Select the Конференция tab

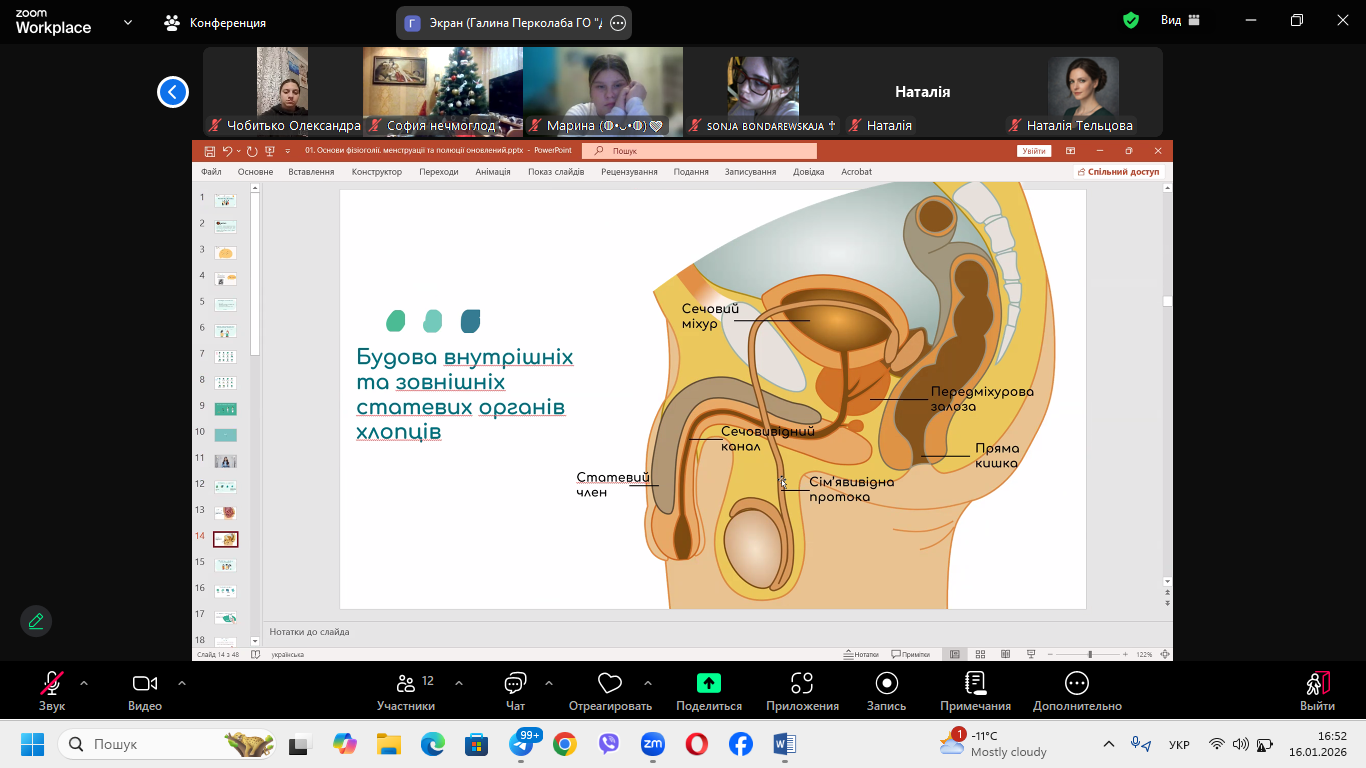pos(215,22)
